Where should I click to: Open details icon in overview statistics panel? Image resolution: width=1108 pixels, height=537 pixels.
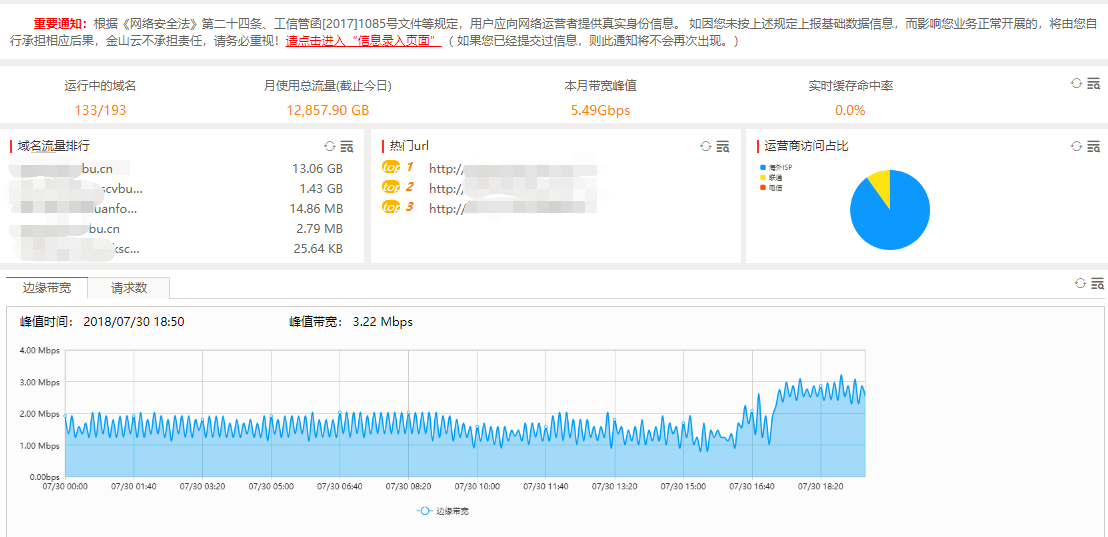pos(1093,84)
